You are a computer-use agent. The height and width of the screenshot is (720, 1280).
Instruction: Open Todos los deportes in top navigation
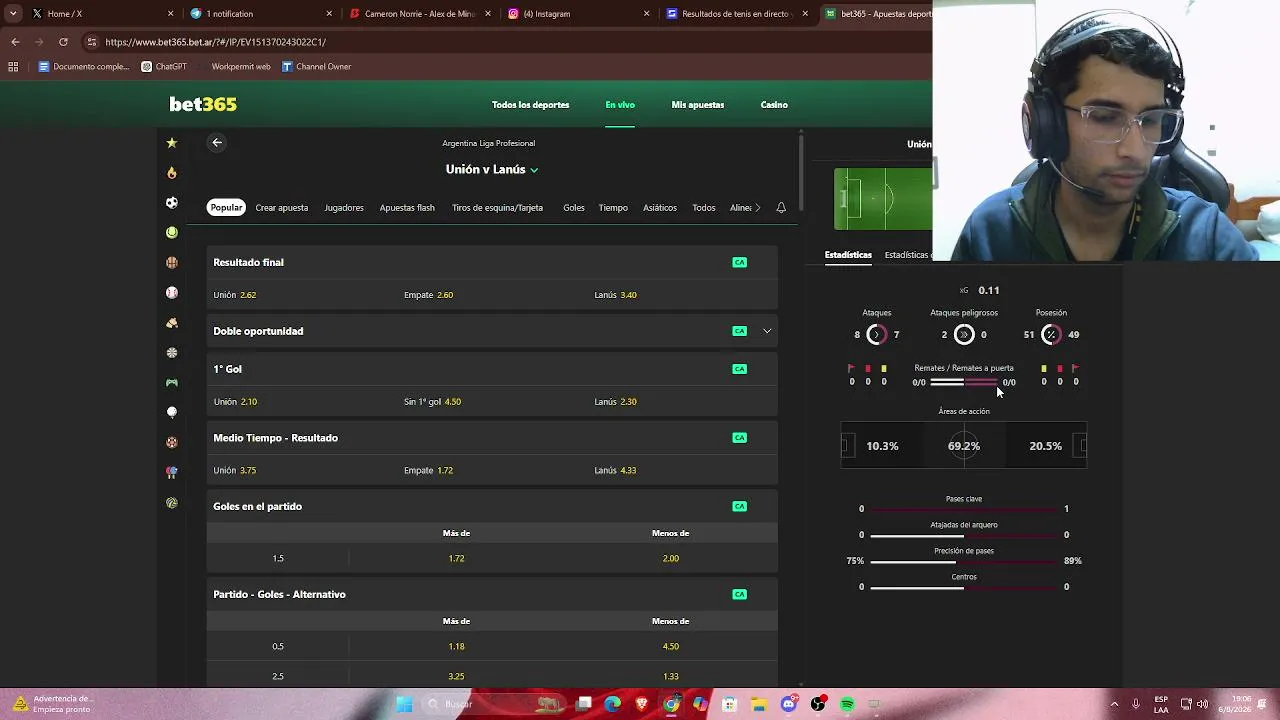(x=531, y=105)
